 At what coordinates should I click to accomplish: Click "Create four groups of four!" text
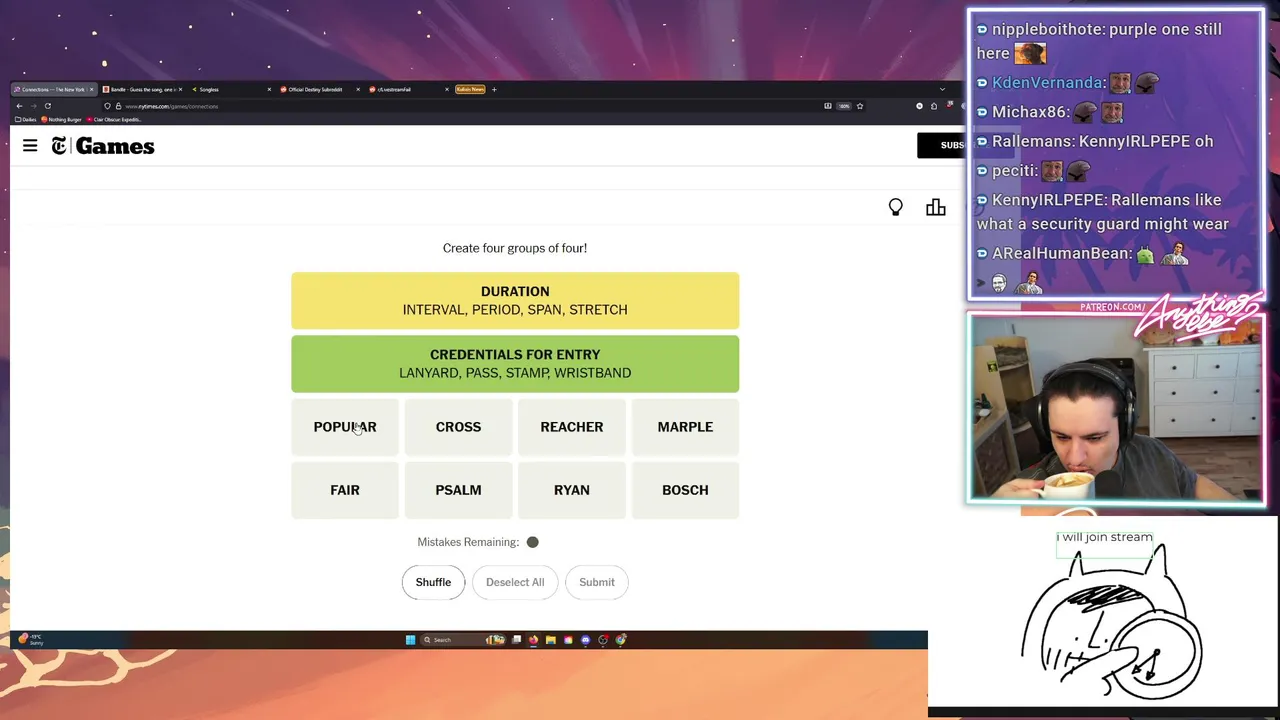coord(515,248)
